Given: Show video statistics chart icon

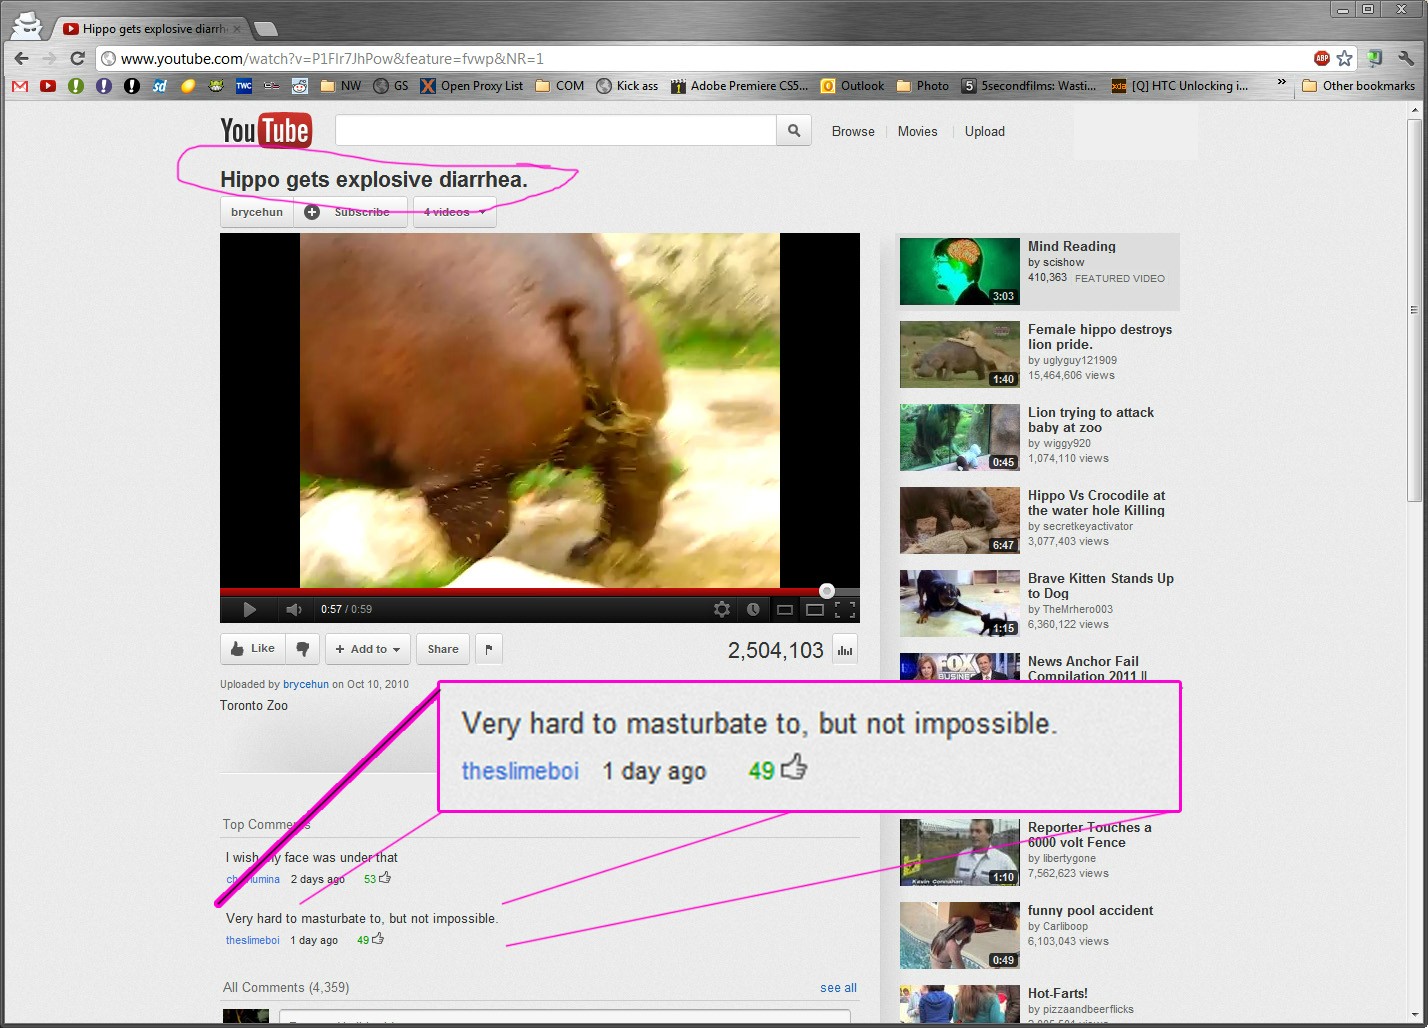Looking at the screenshot, I should click(x=845, y=651).
